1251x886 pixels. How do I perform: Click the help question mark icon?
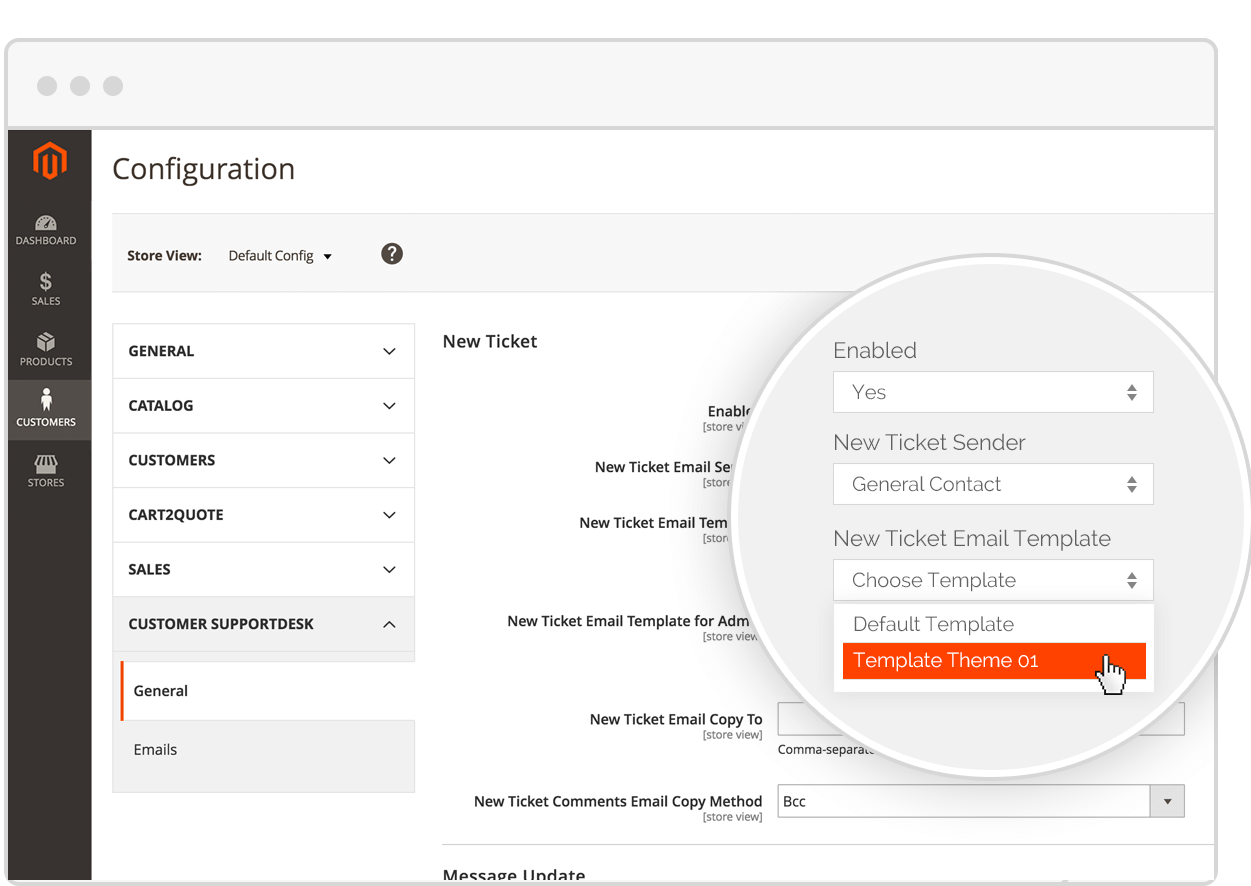click(x=392, y=254)
